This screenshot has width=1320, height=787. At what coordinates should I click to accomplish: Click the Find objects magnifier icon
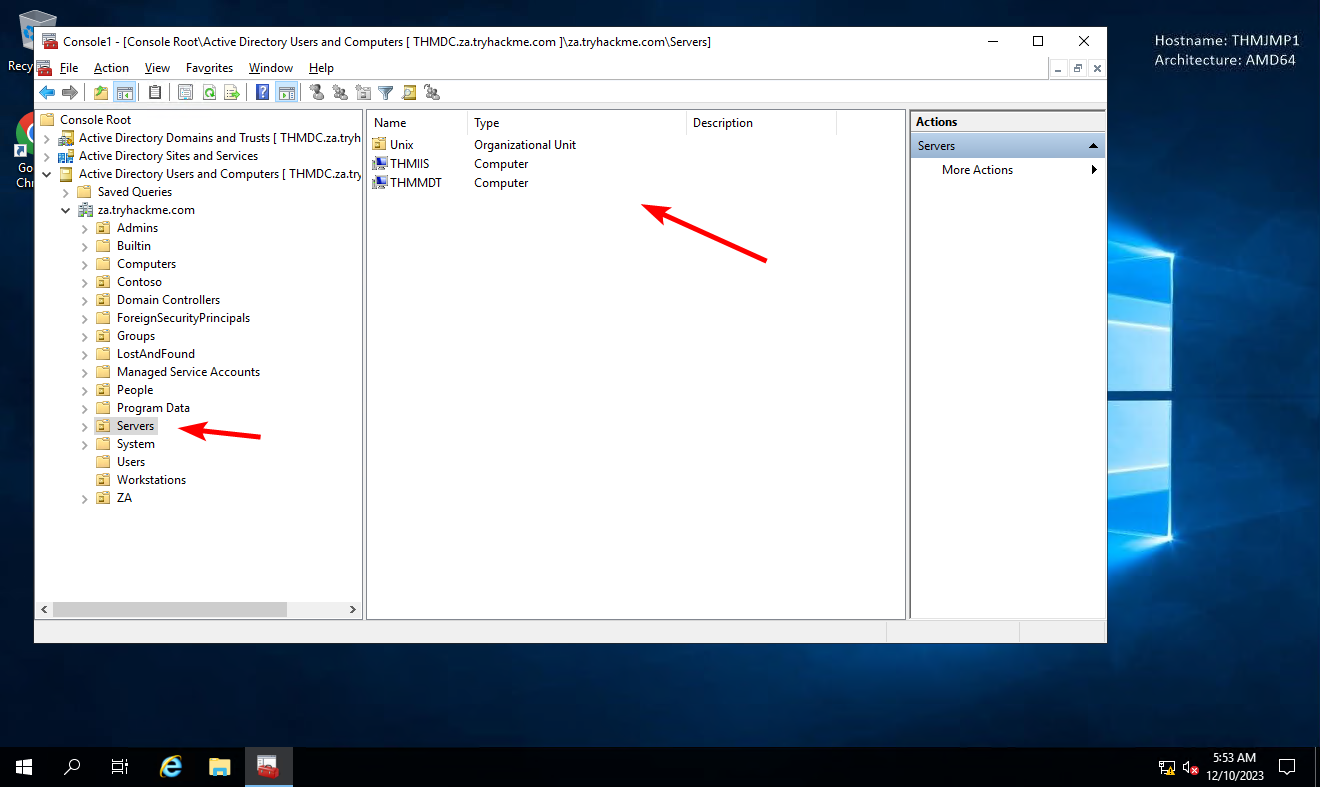(x=408, y=93)
